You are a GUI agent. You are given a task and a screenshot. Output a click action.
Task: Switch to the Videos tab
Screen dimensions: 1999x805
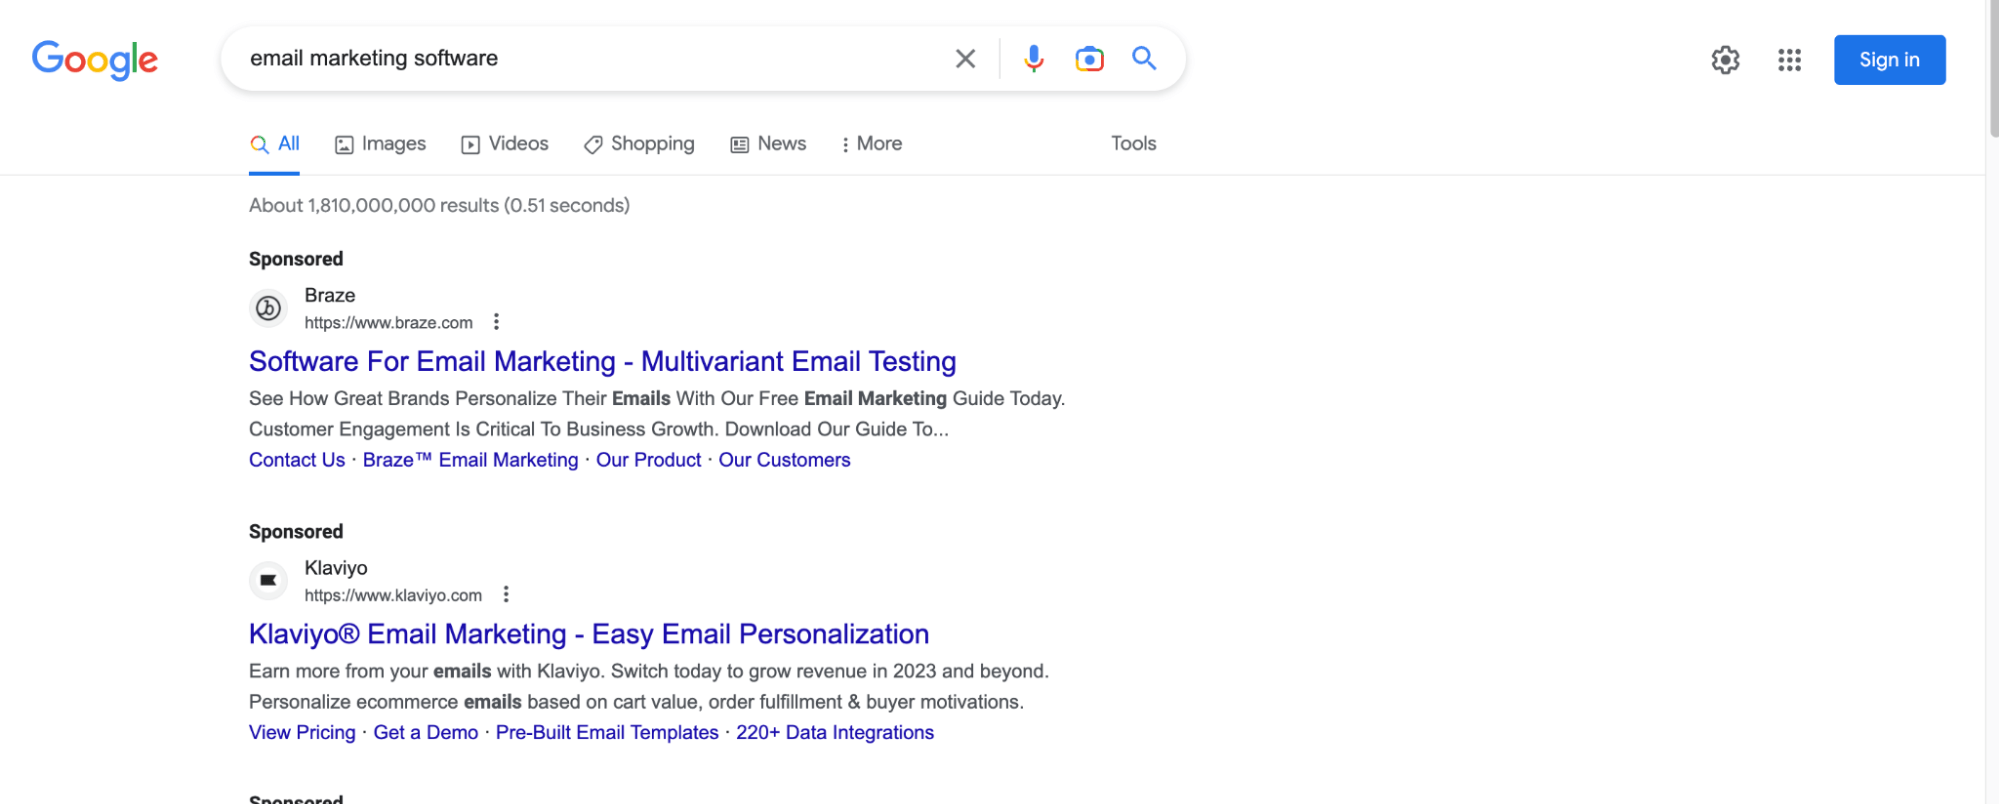coord(505,144)
